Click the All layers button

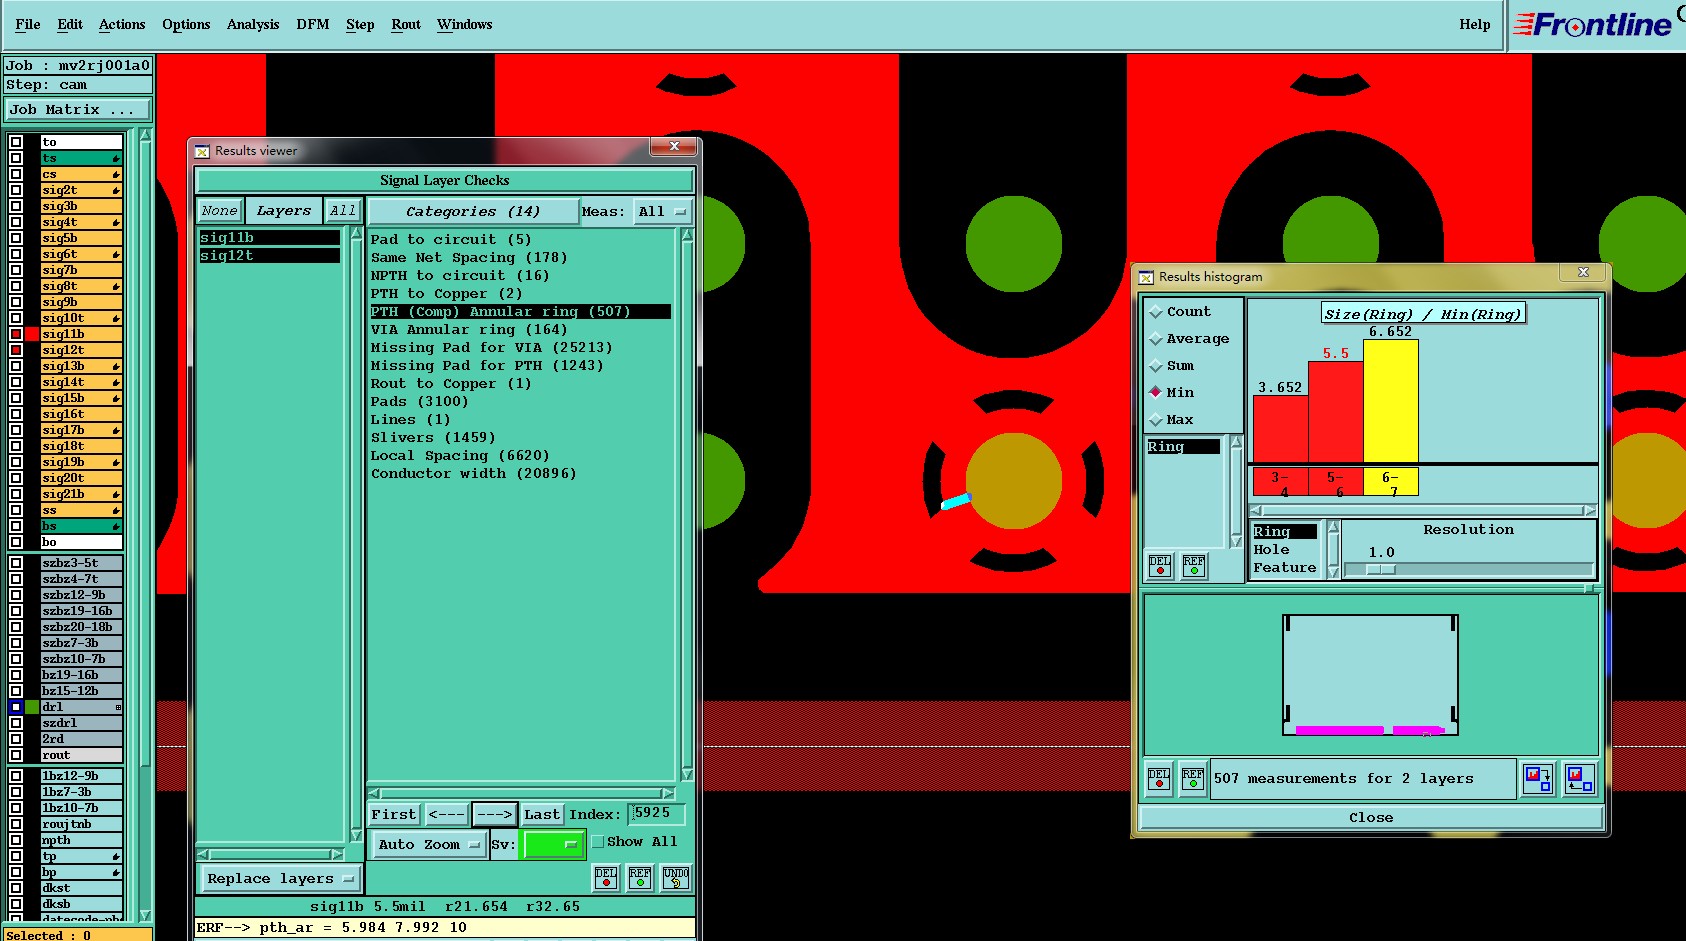tap(343, 211)
